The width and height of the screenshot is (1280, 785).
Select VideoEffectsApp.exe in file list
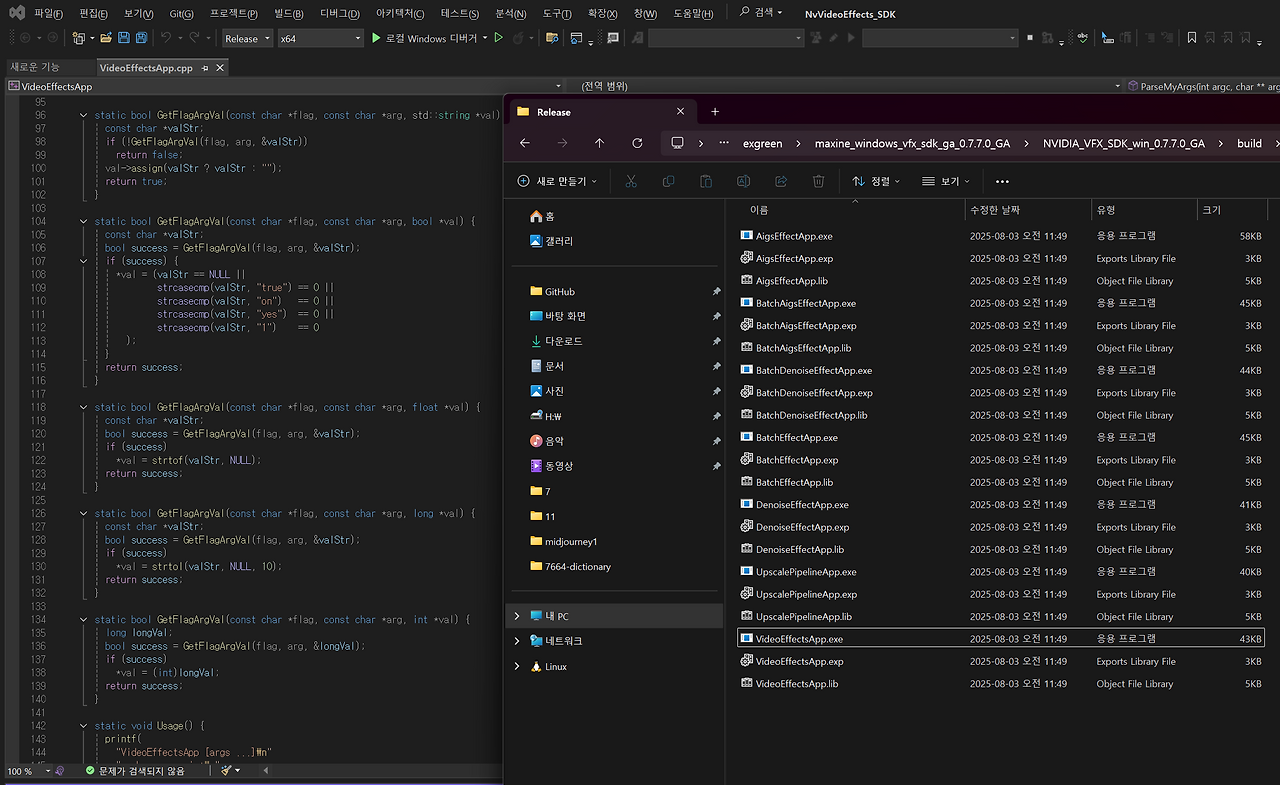point(799,639)
